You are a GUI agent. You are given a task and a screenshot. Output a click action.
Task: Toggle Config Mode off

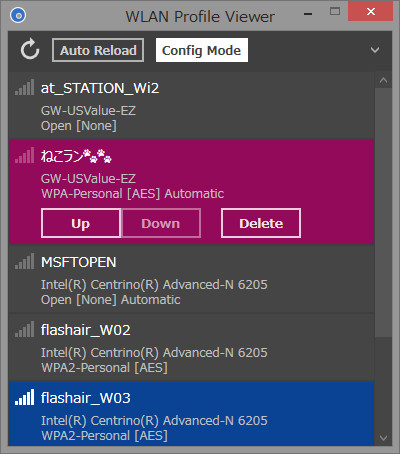coord(202,50)
